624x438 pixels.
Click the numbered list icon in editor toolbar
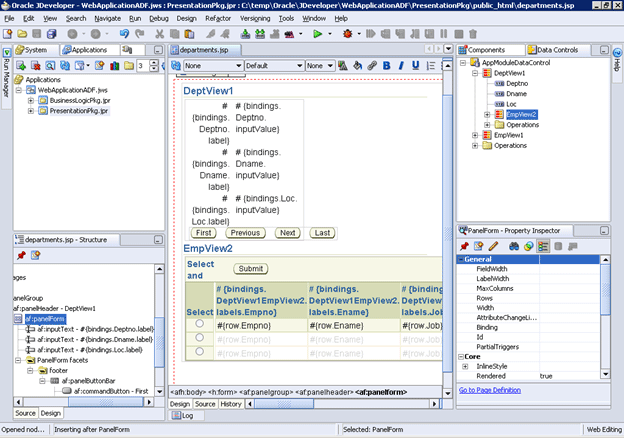[x=431, y=66]
